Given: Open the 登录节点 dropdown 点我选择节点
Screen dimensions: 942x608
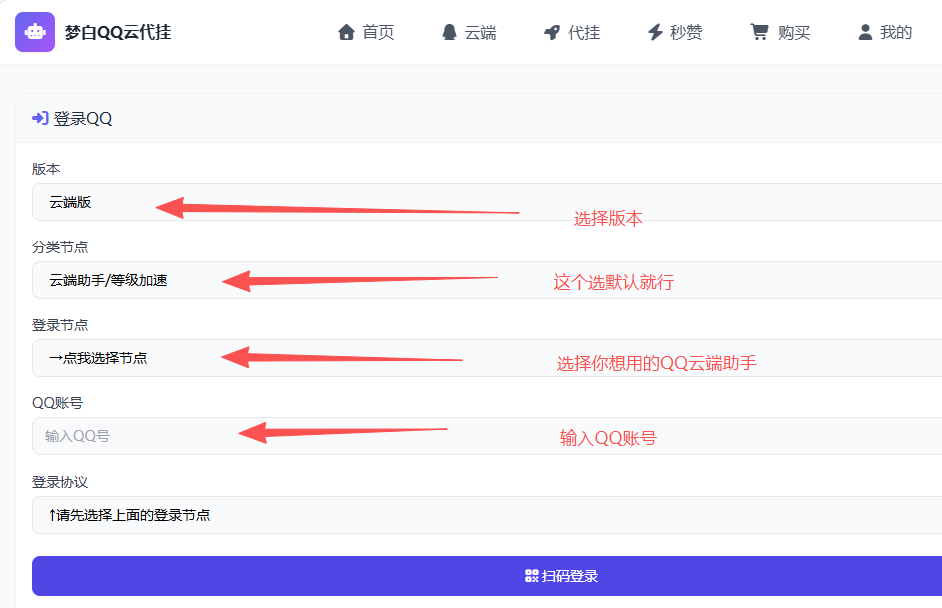Looking at the screenshot, I should tap(487, 358).
